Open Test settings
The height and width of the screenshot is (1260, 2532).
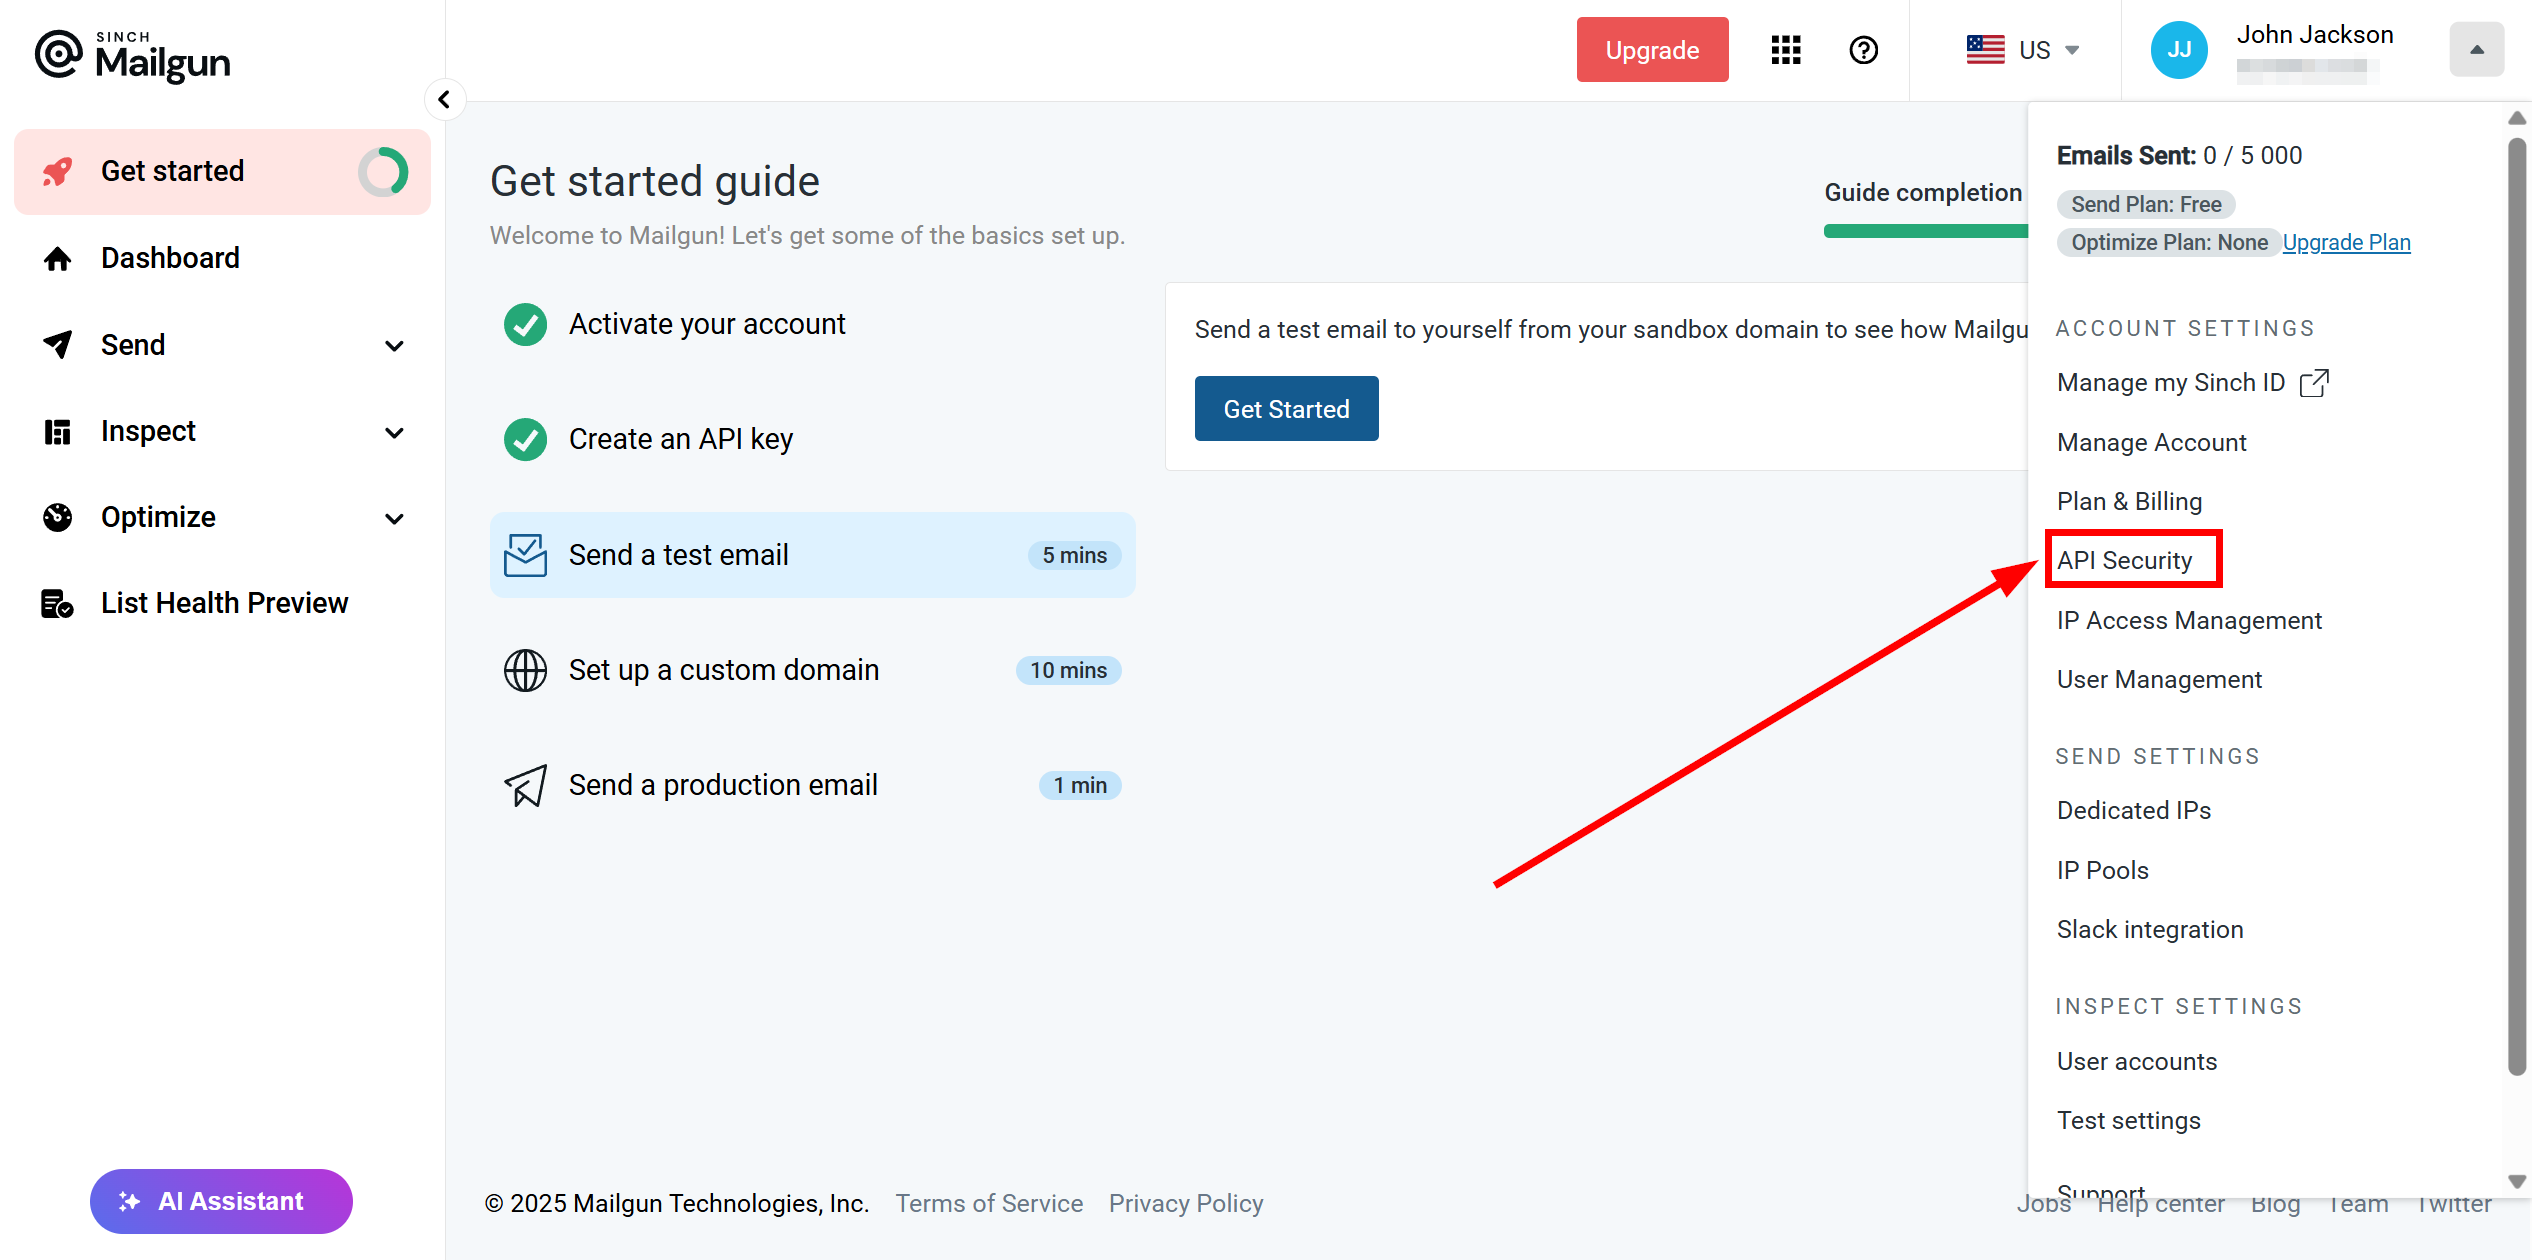pos(2129,1121)
